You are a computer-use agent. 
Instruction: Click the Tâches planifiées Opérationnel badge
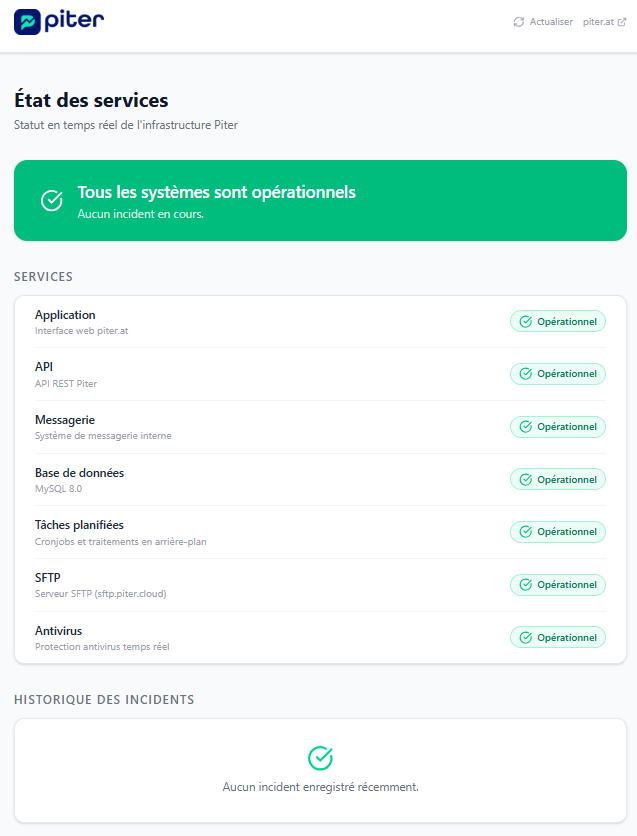pos(558,532)
